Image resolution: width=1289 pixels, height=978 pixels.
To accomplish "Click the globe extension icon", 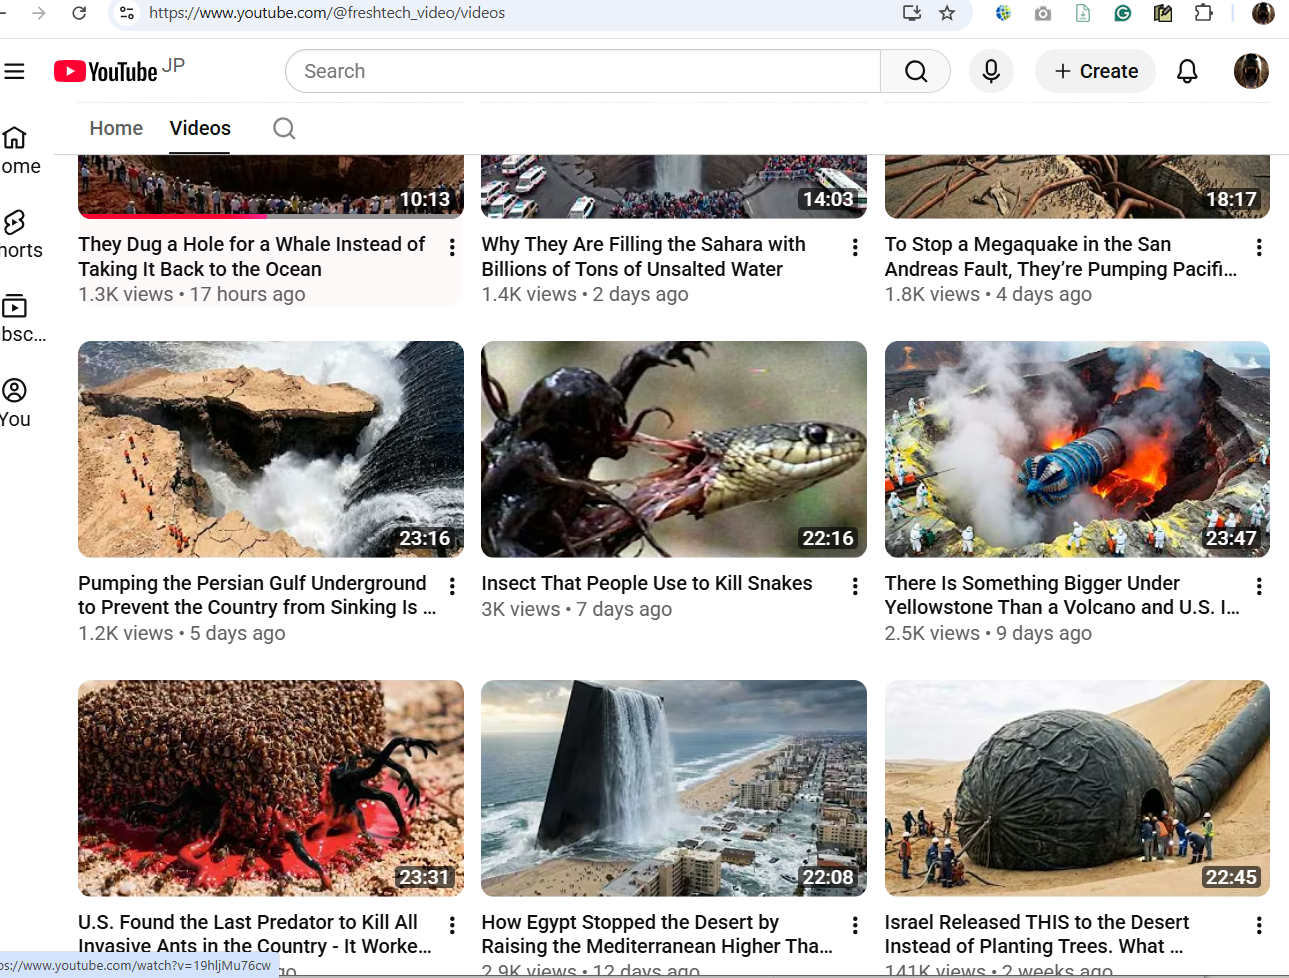I will tap(1003, 13).
